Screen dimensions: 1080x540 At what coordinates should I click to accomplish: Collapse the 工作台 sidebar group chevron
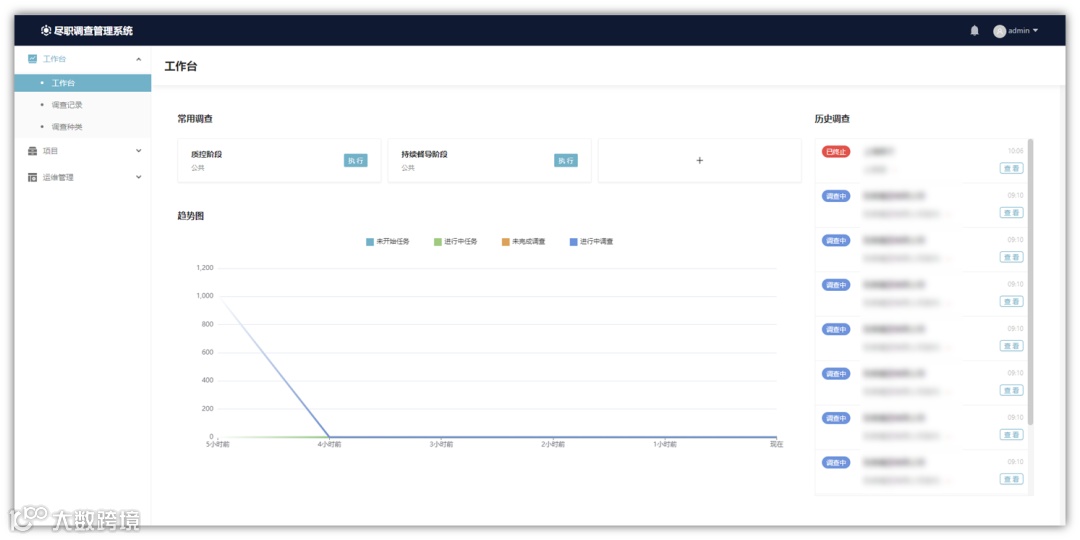click(138, 59)
